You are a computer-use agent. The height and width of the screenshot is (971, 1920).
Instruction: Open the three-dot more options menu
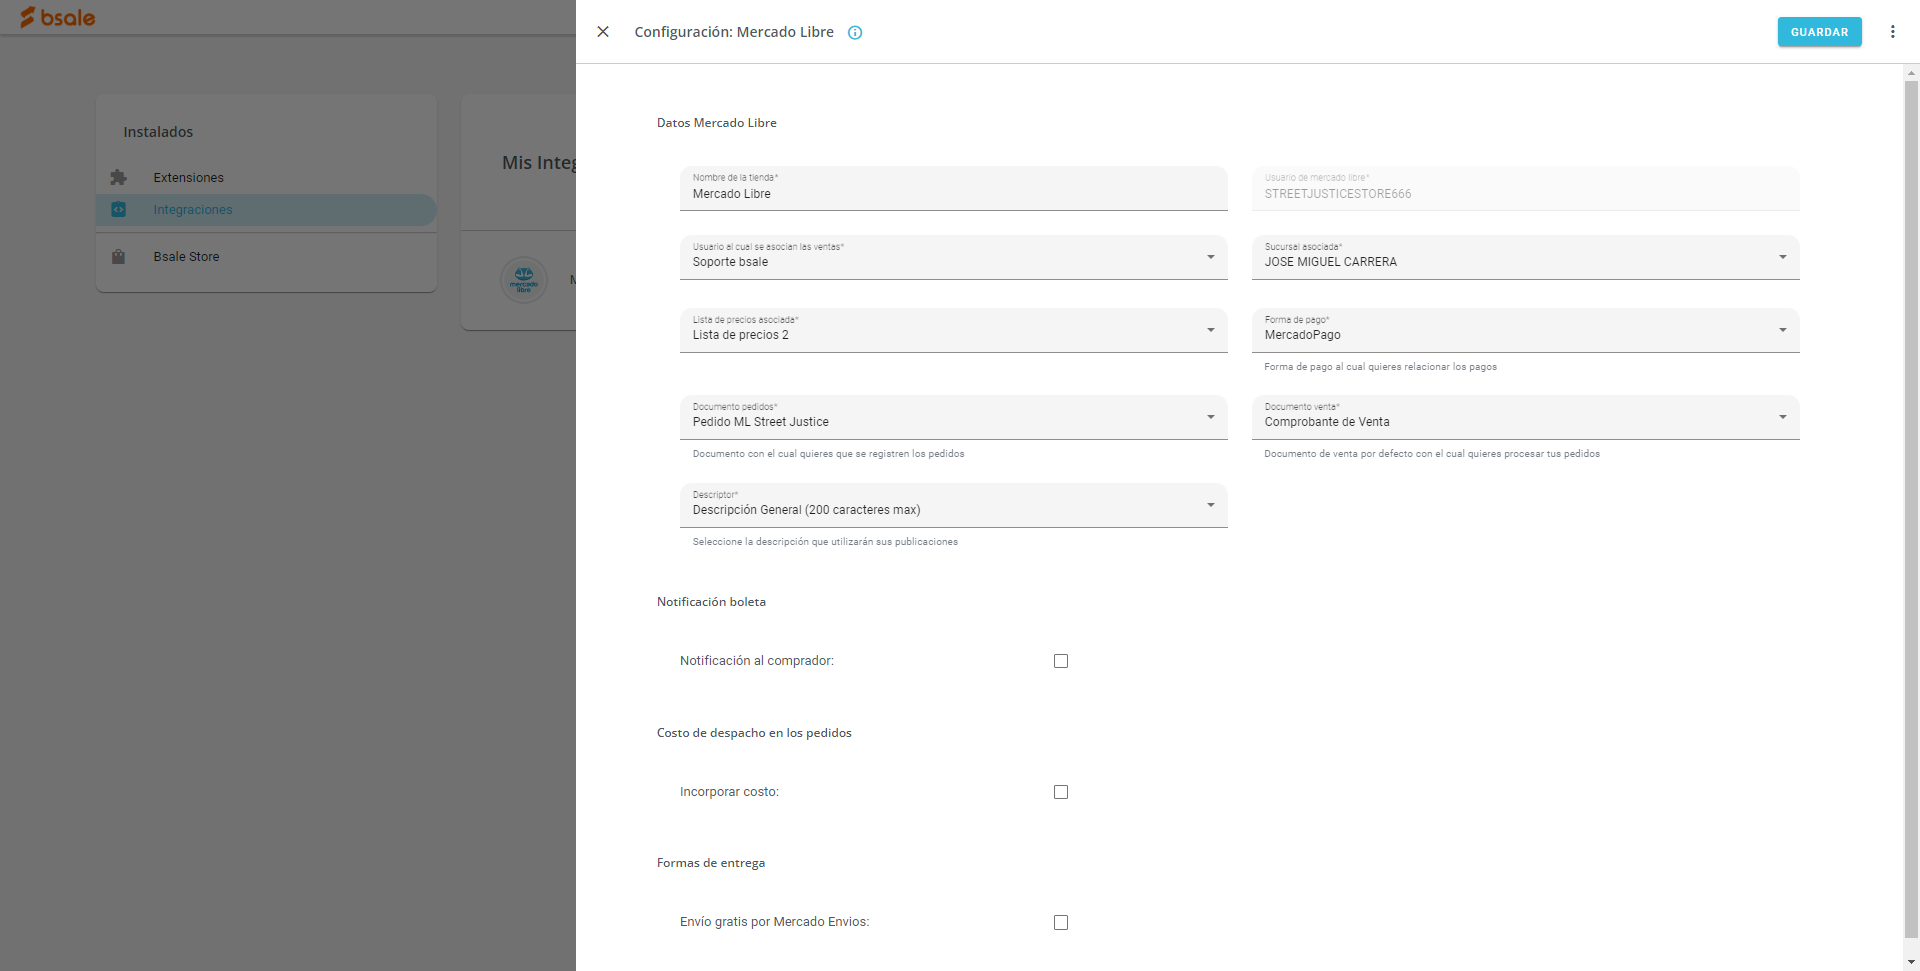pyautogui.click(x=1892, y=32)
